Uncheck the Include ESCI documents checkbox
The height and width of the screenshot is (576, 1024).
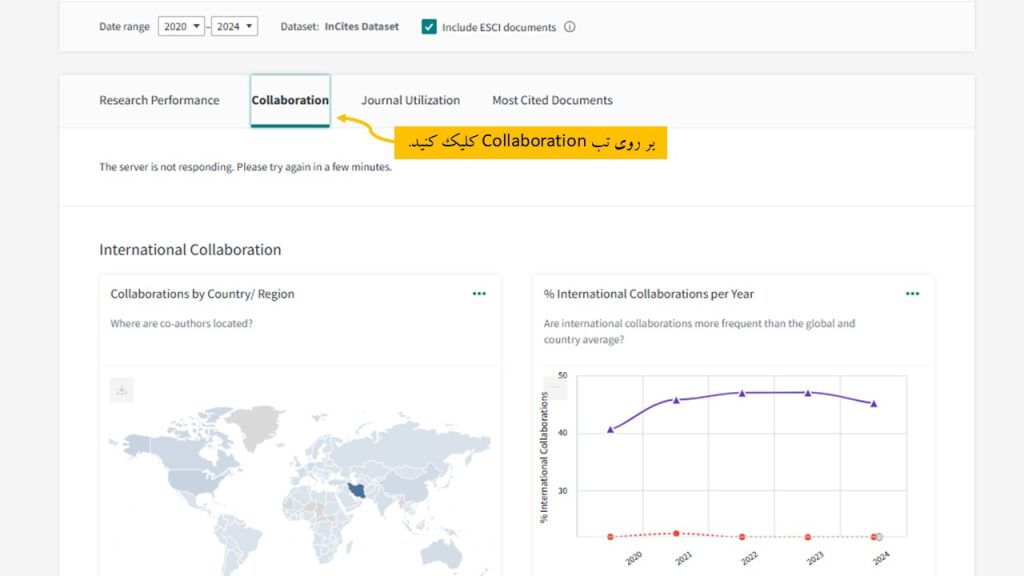429,27
